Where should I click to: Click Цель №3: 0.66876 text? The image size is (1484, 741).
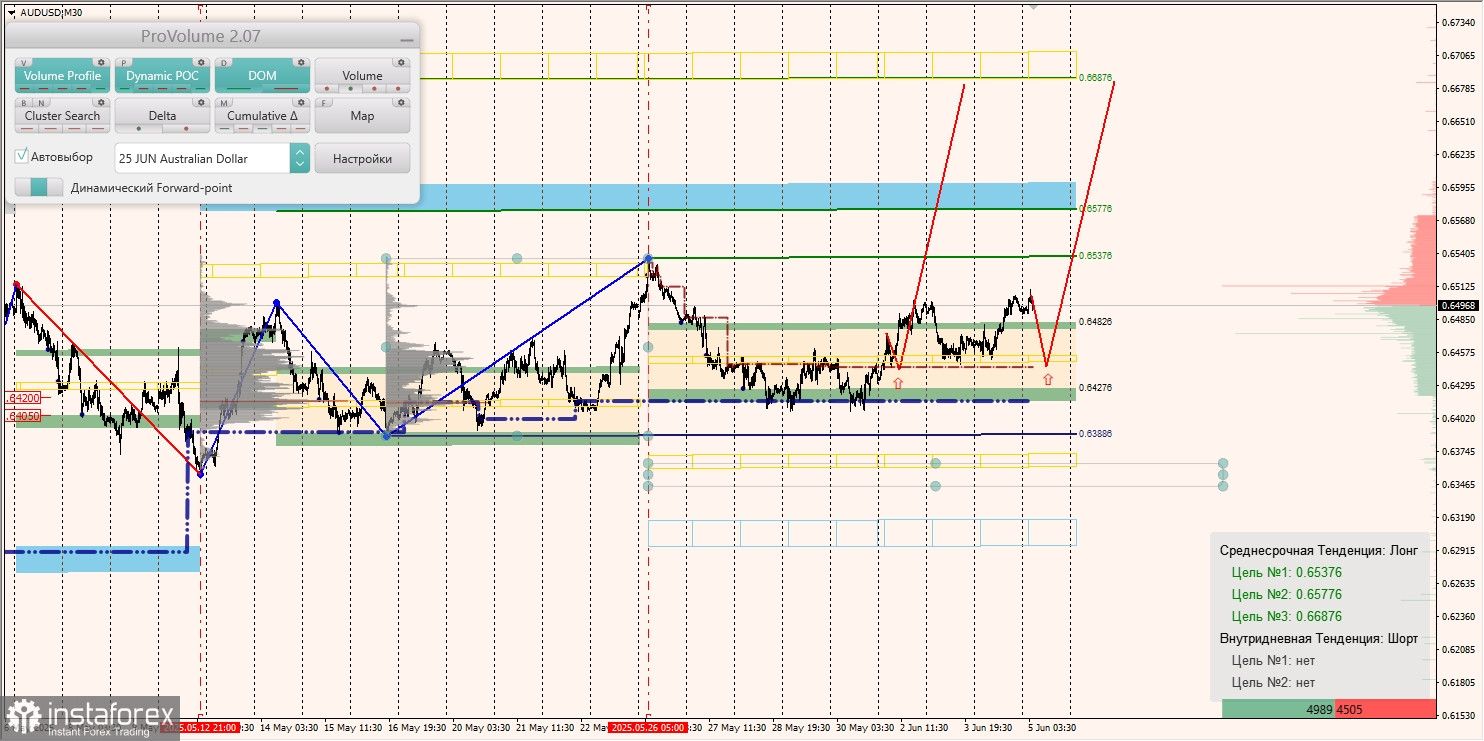1287,617
